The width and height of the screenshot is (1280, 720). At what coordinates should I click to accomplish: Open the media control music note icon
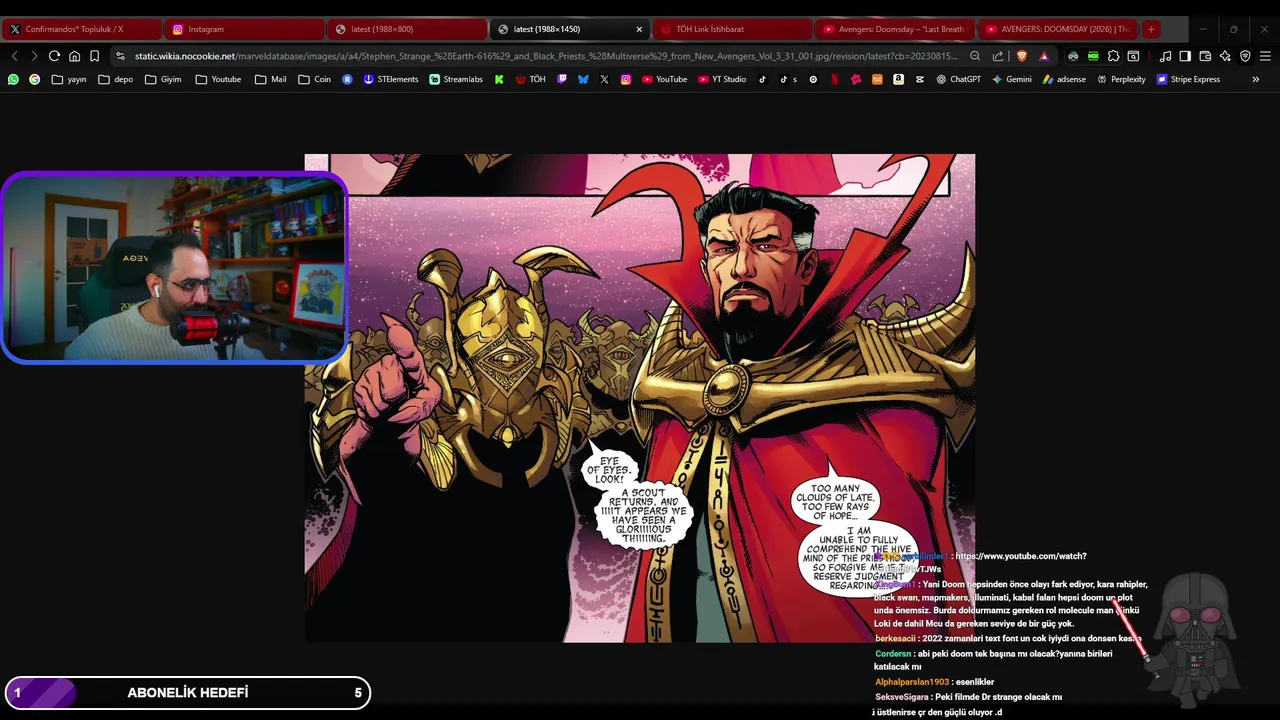click(x=1165, y=56)
